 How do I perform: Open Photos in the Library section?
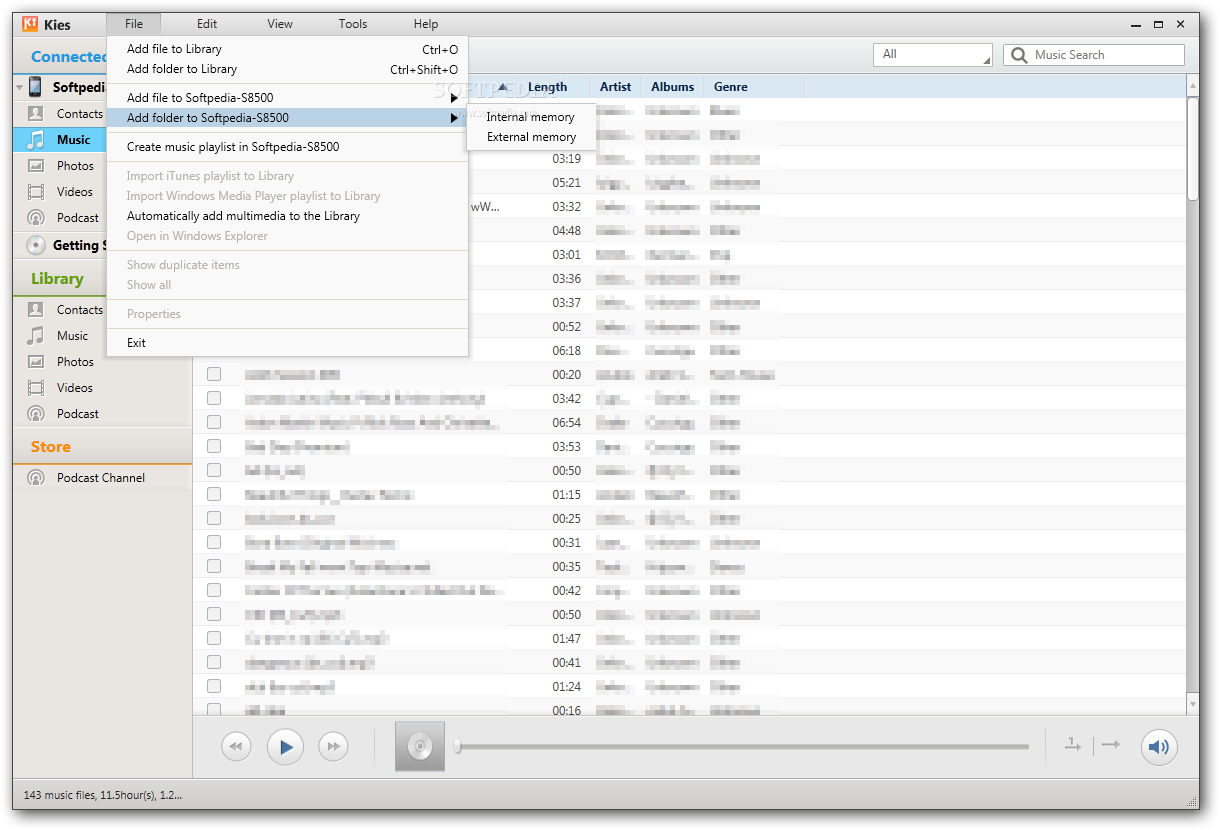75,362
